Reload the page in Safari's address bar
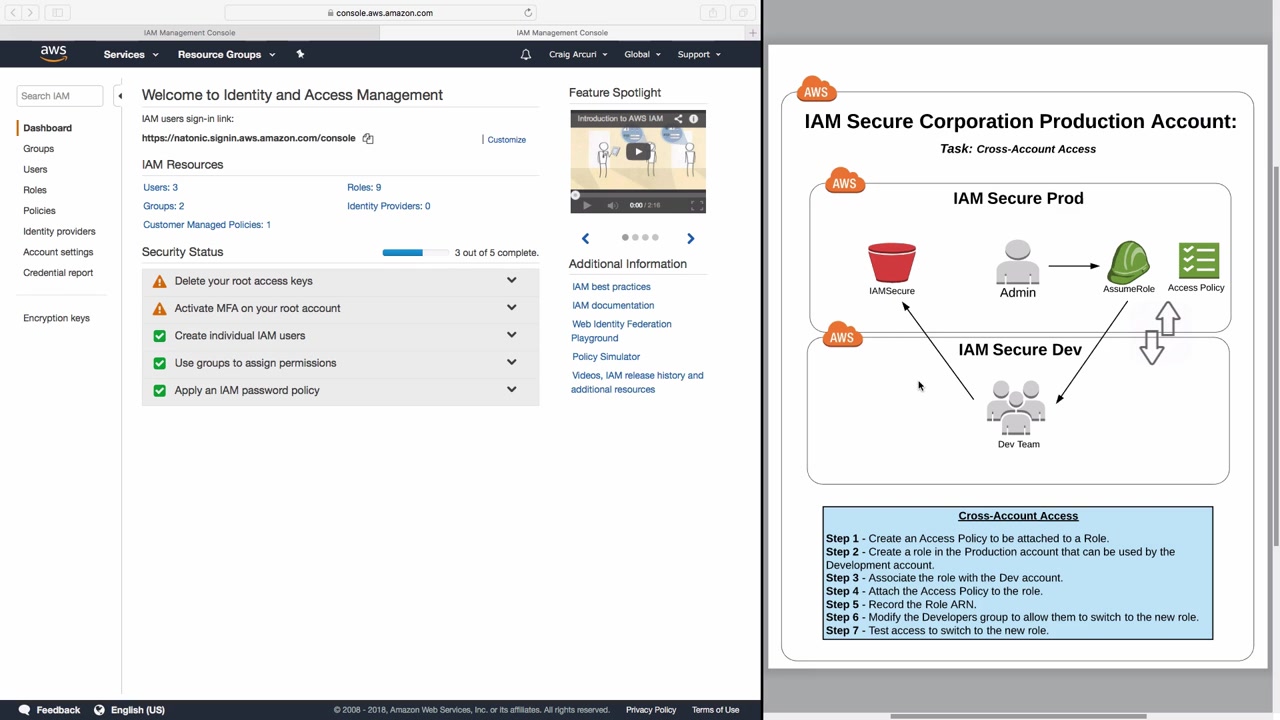 click(x=528, y=13)
